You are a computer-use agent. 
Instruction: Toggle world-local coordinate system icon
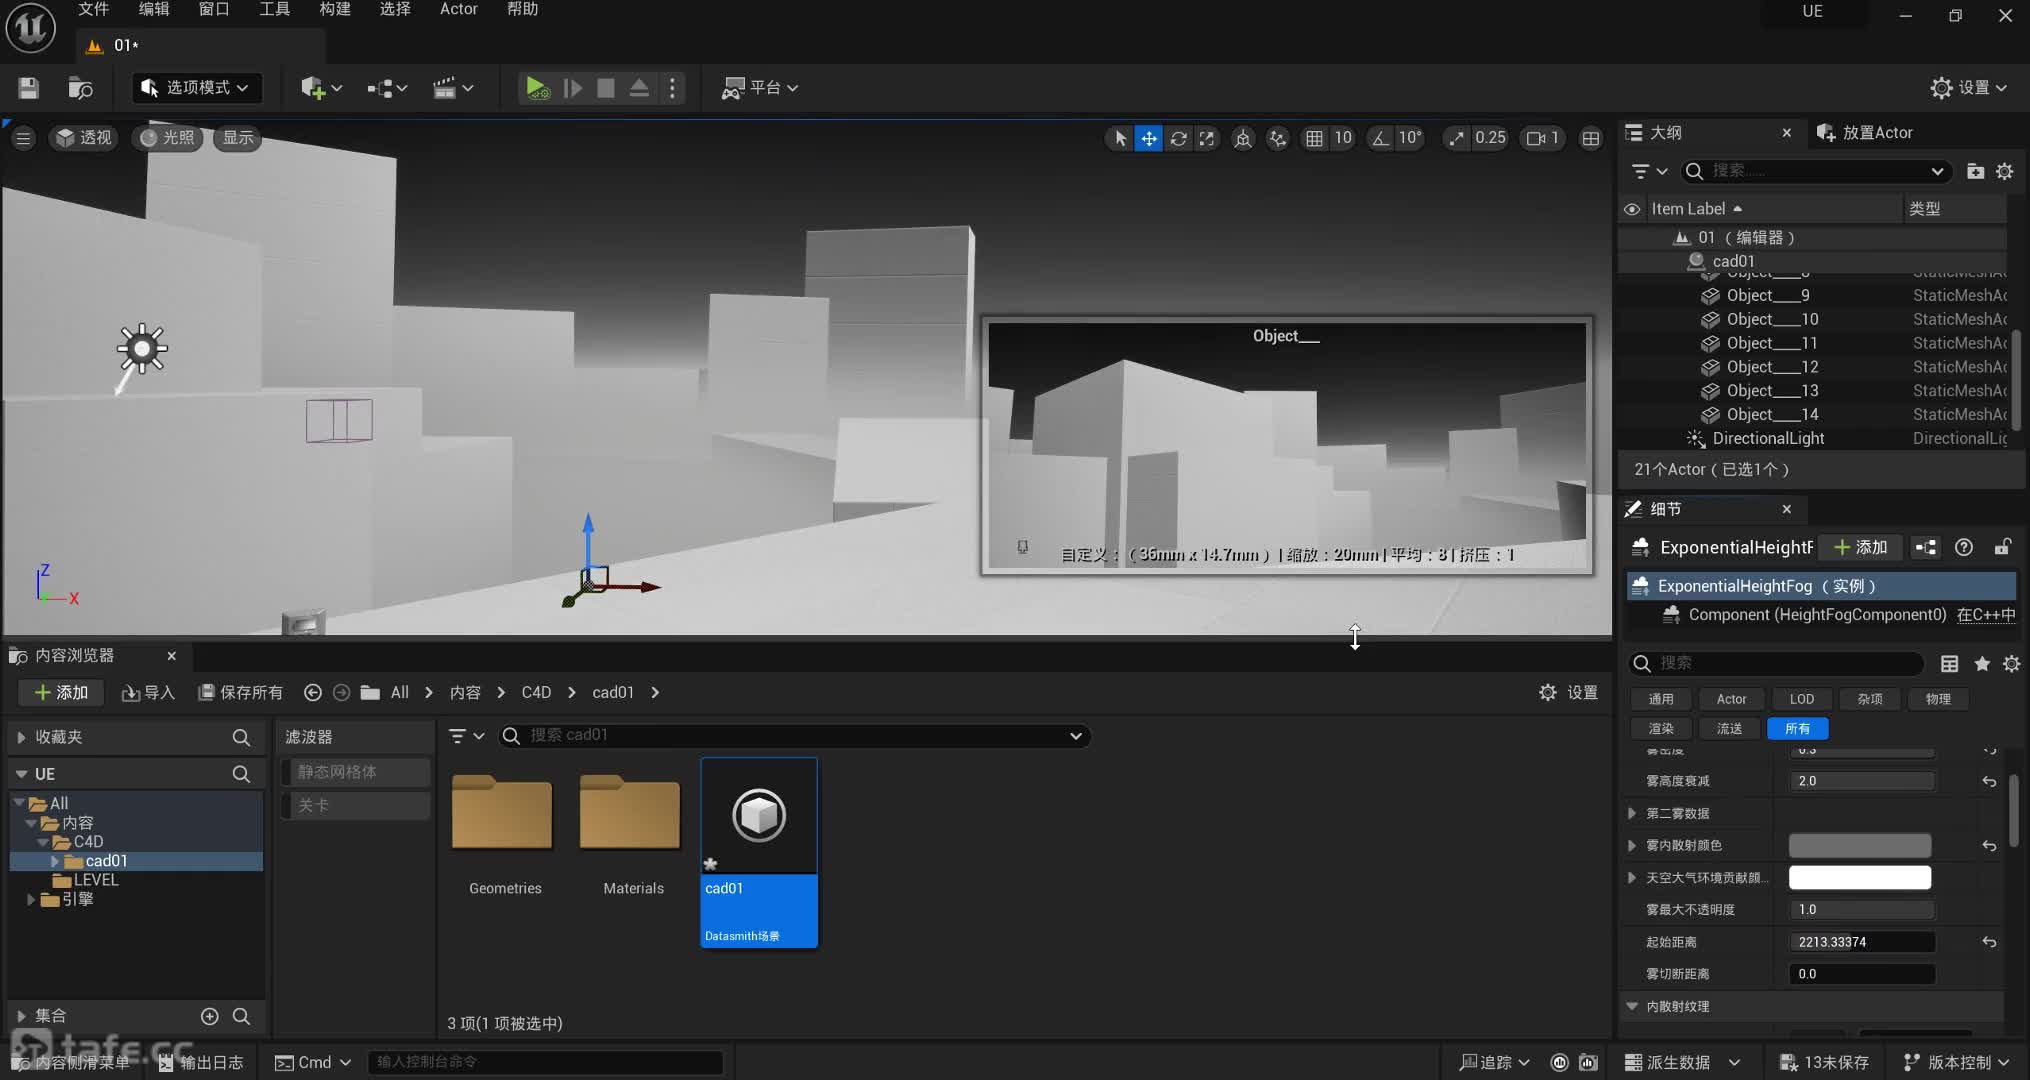click(1243, 138)
